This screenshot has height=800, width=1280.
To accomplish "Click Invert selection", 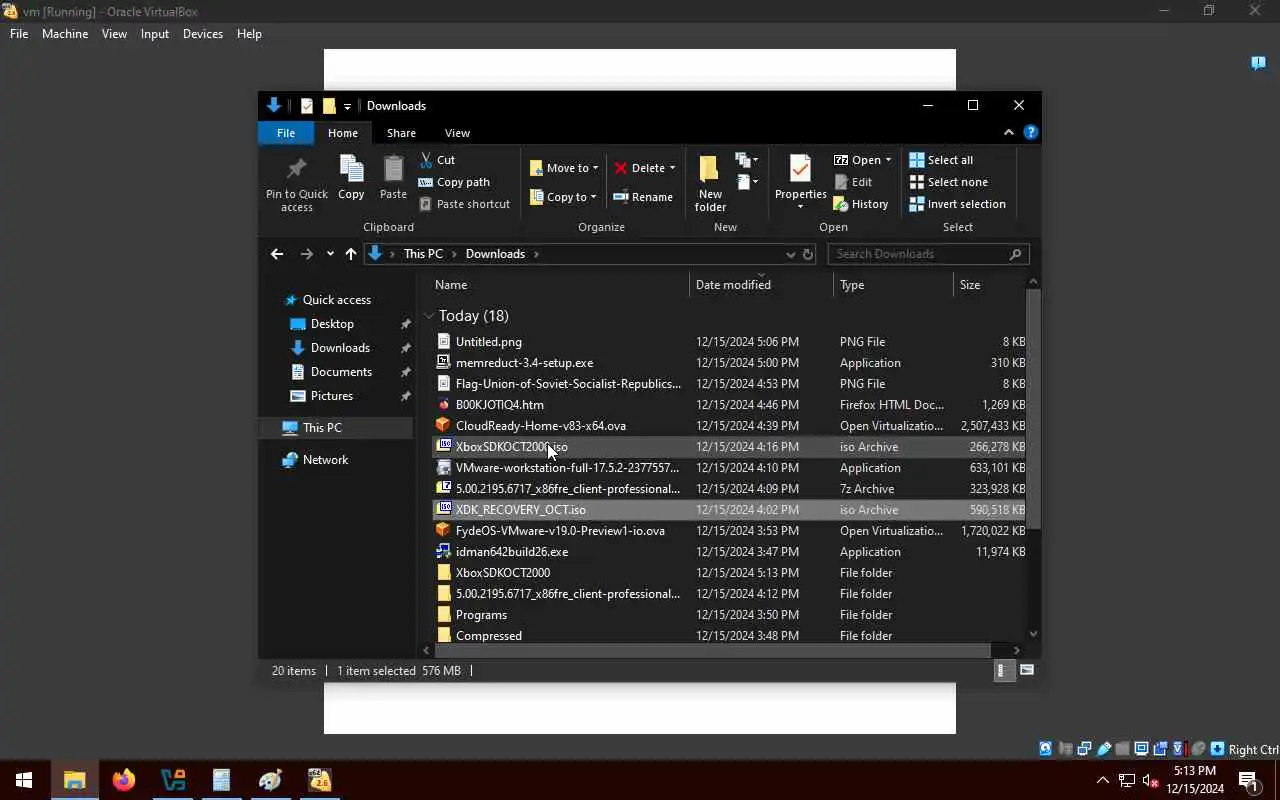I will pyautogui.click(x=957, y=204).
